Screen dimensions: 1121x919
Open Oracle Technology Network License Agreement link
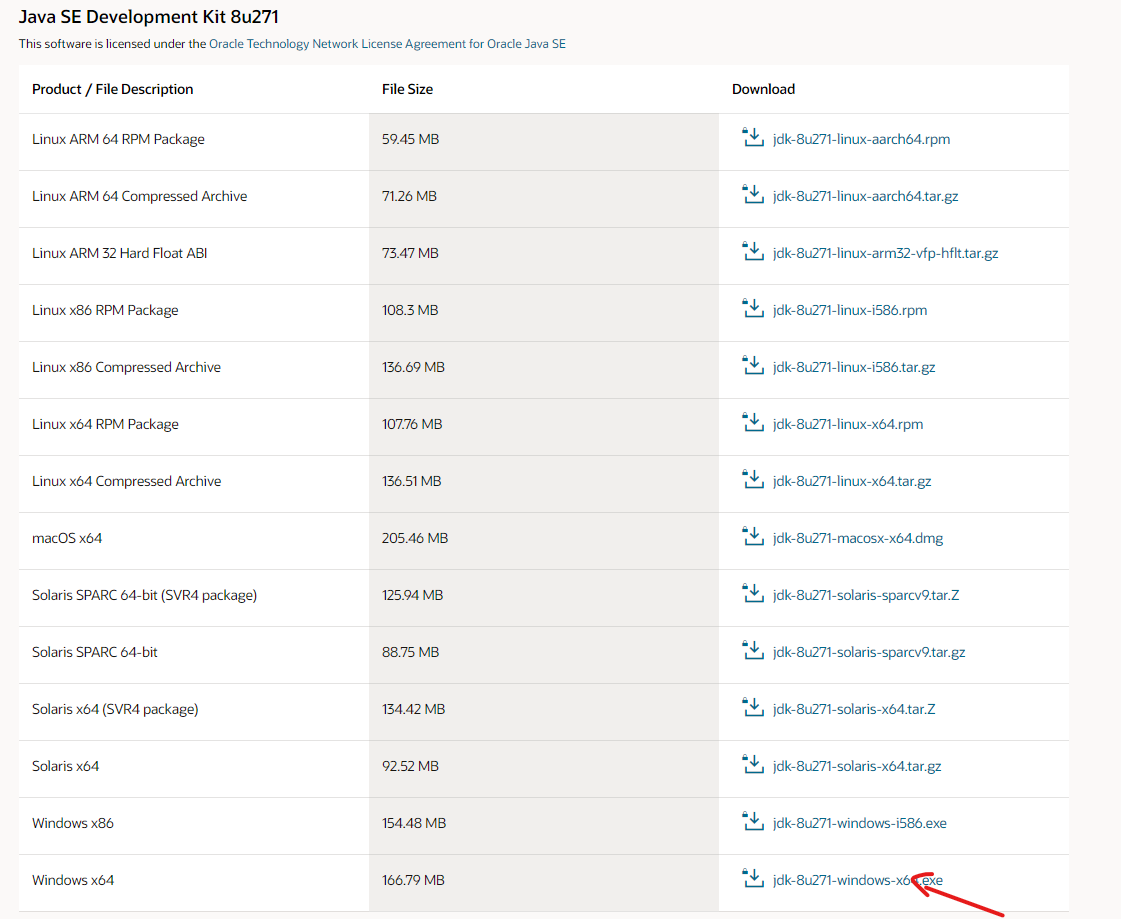pyautogui.click(x=387, y=44)
